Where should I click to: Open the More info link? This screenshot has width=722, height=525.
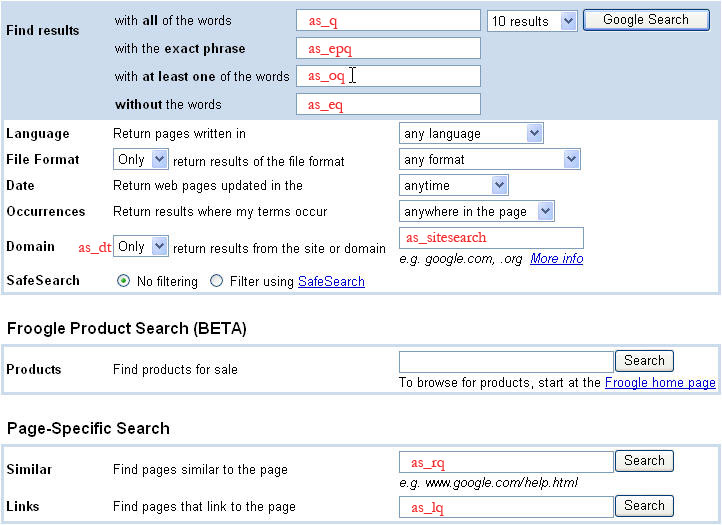(556, 259)
